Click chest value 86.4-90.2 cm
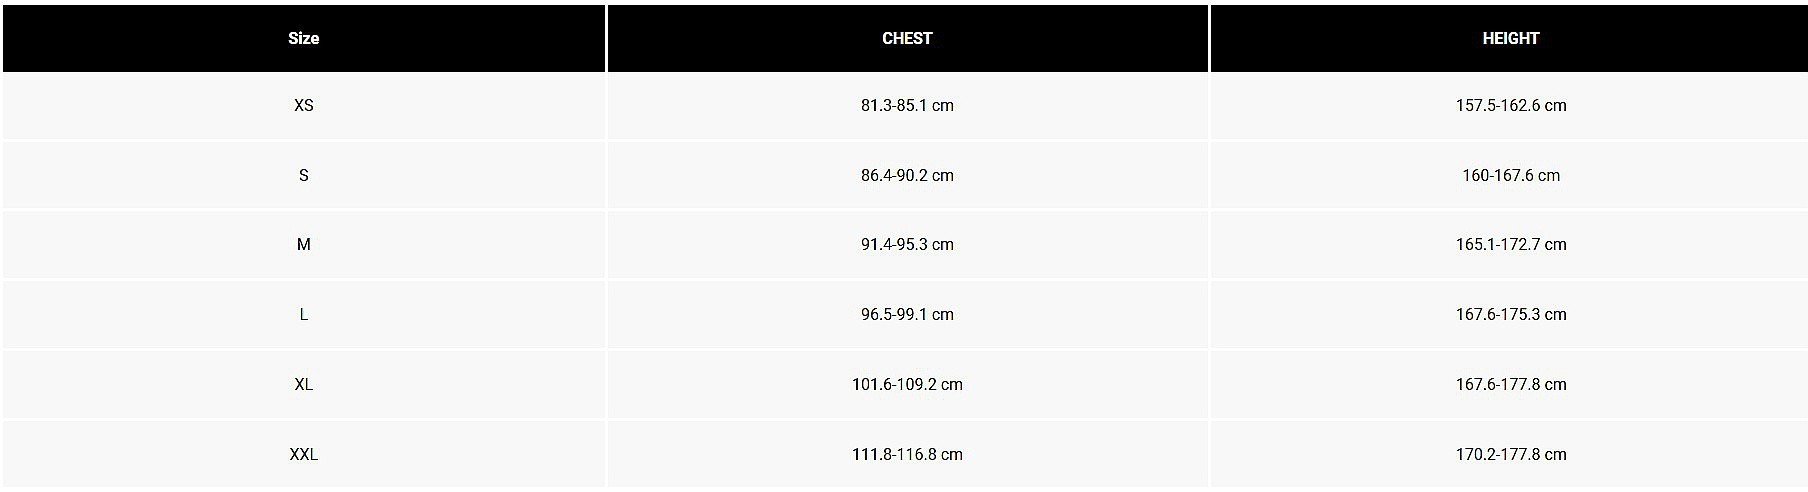1808x492 pixels. click(907, 175)
